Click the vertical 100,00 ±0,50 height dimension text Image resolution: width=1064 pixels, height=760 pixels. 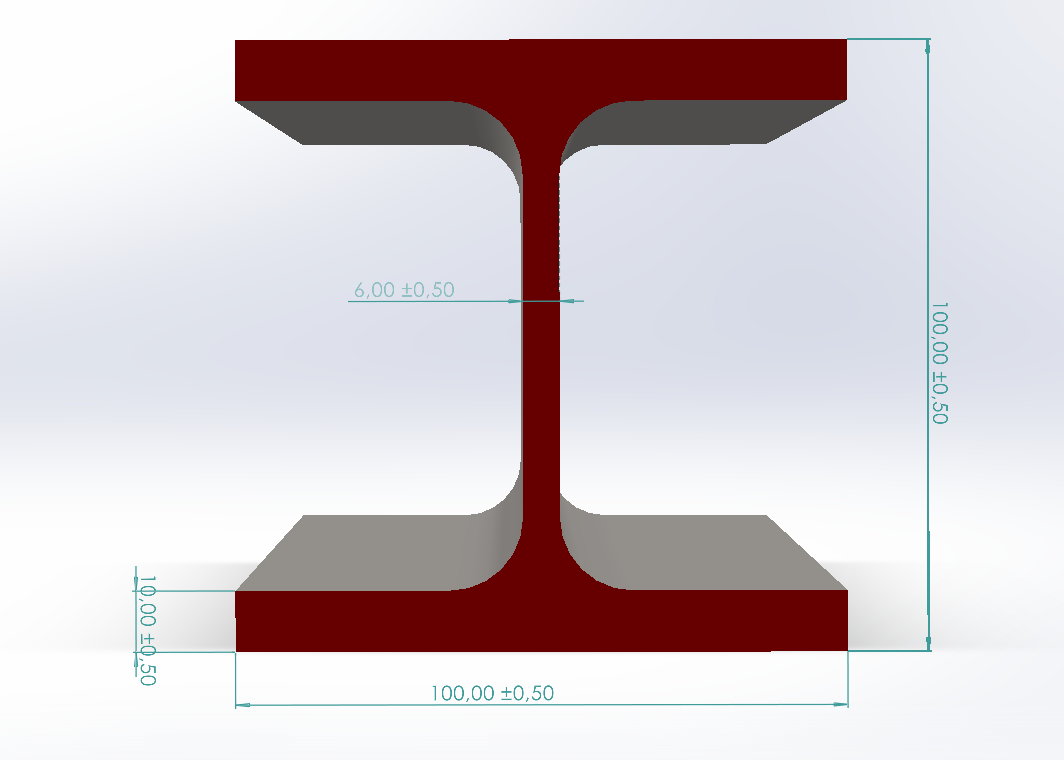click(938, 362)
